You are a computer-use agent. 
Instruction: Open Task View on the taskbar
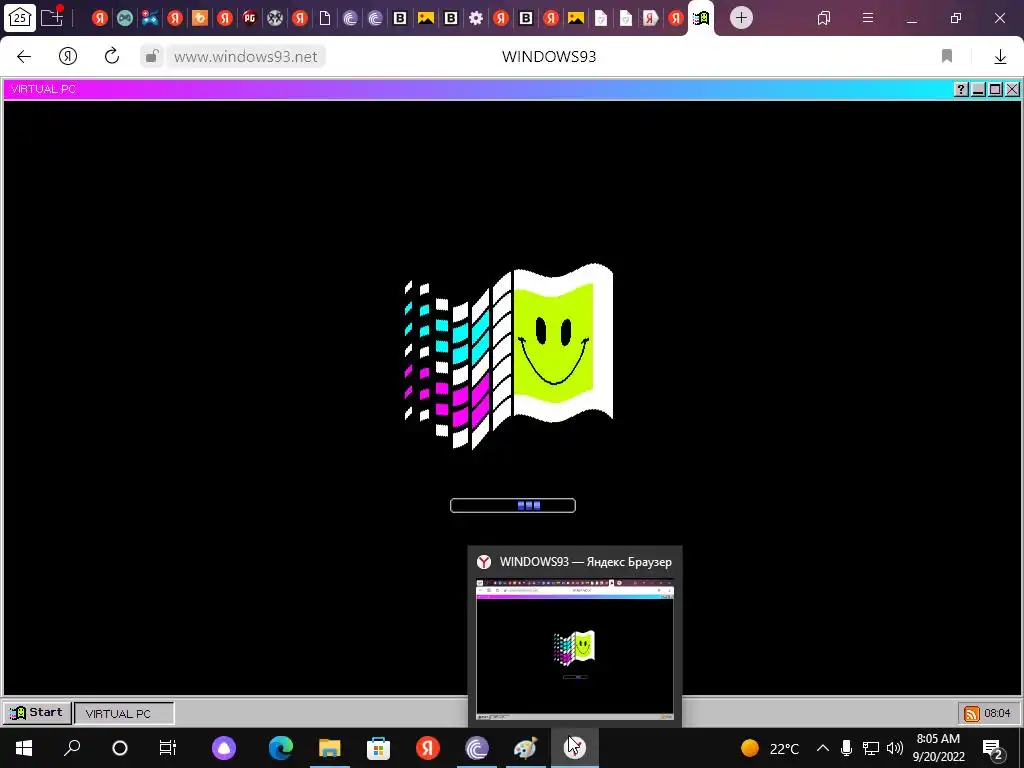coord(168,748)
